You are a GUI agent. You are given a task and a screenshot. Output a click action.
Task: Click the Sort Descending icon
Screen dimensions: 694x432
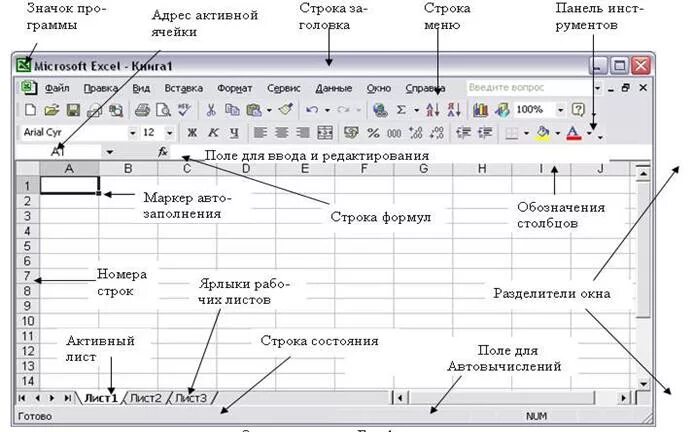tap(454, 109)
